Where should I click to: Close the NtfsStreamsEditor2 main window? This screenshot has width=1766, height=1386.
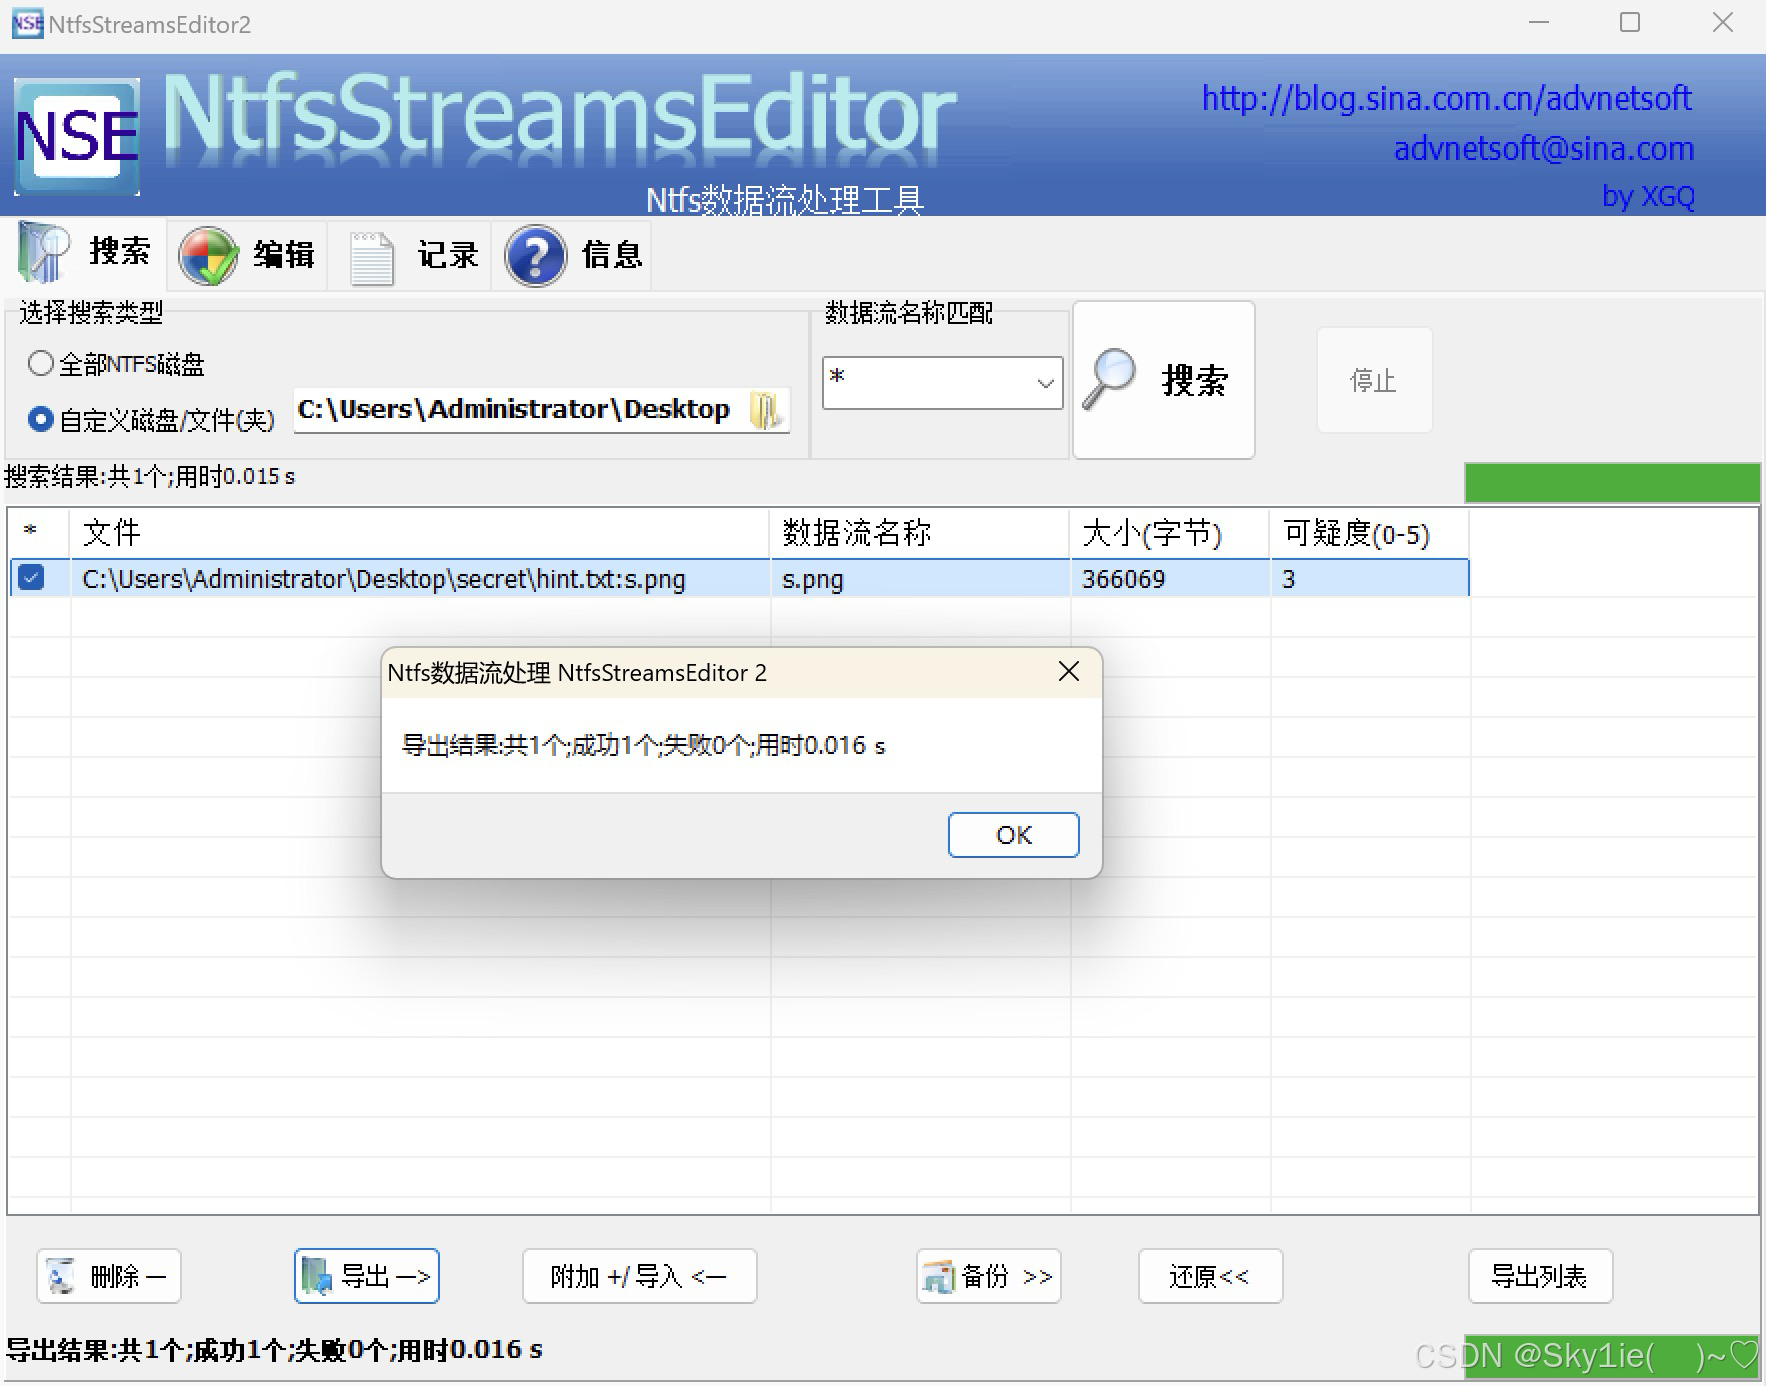[1722, 22]
